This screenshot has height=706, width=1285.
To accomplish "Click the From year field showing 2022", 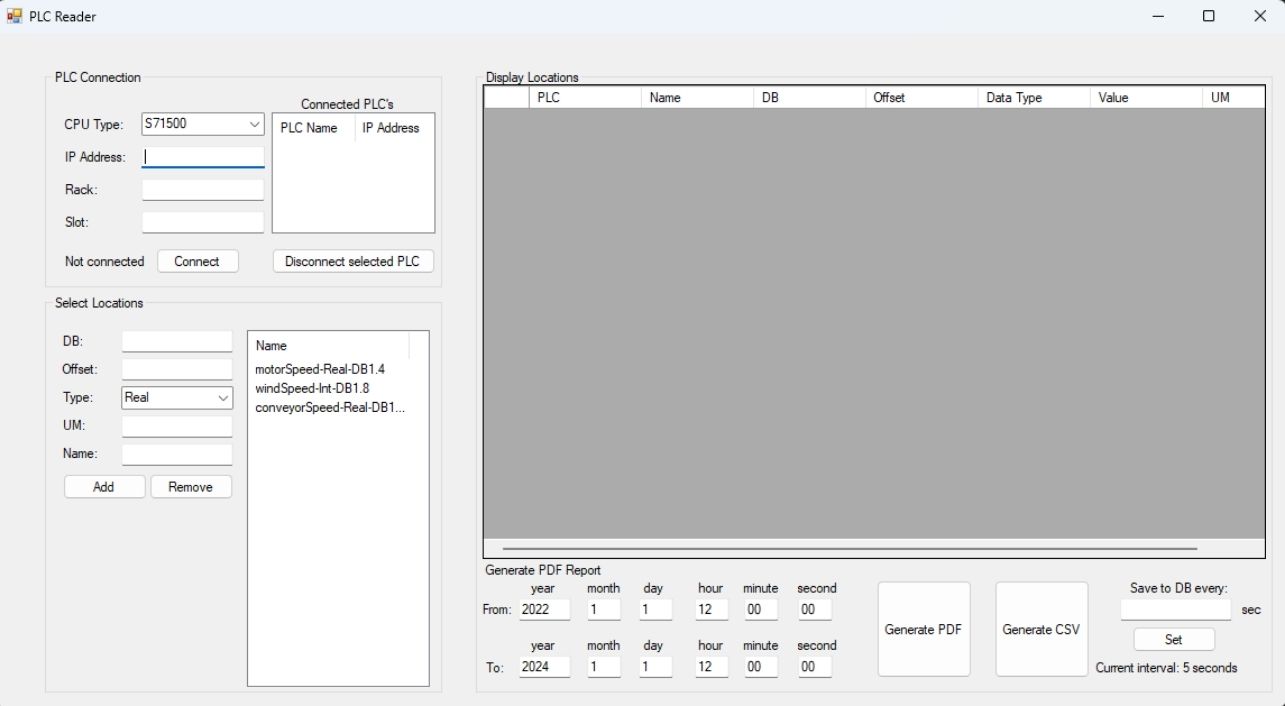I will coord(545,609).
